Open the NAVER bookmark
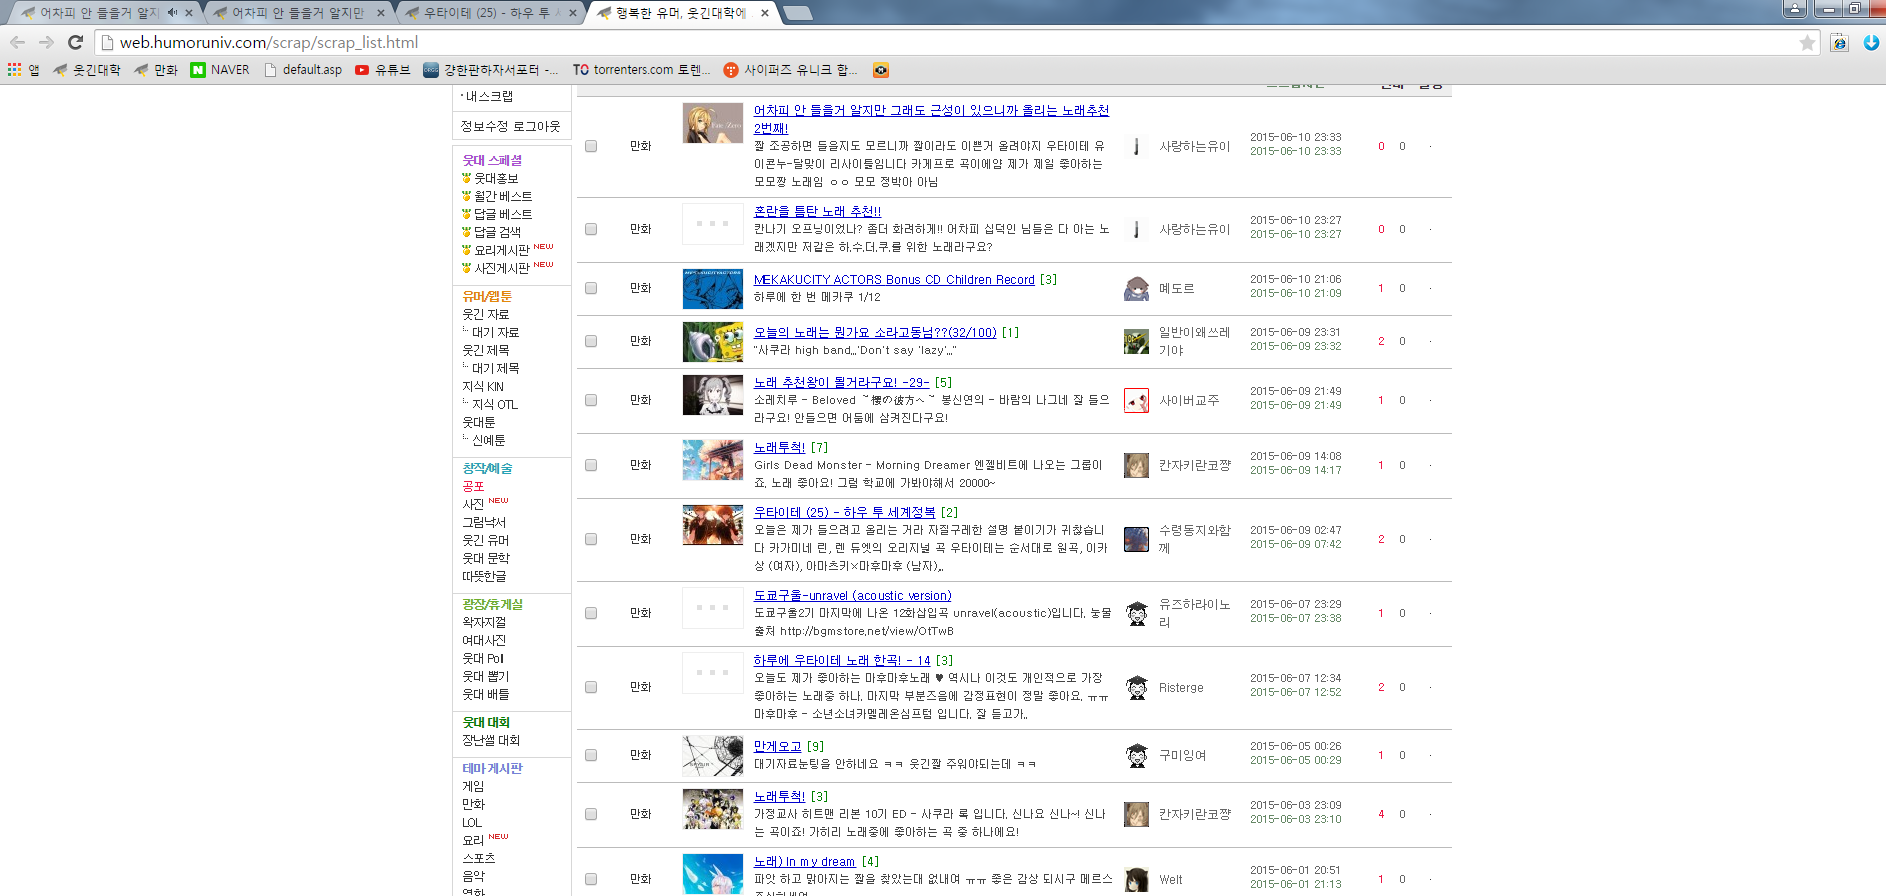Image resolution: width=1886 pixels, height=896 pixels. 219,70
